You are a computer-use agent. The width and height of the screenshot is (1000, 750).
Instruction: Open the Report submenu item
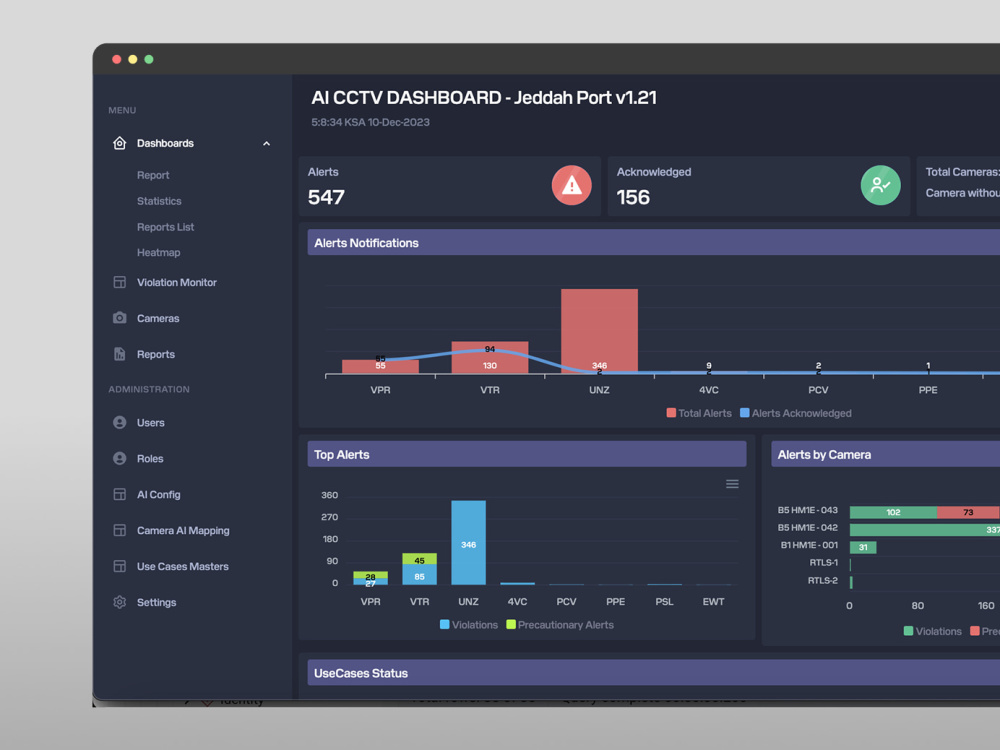(x=153, y=175)
